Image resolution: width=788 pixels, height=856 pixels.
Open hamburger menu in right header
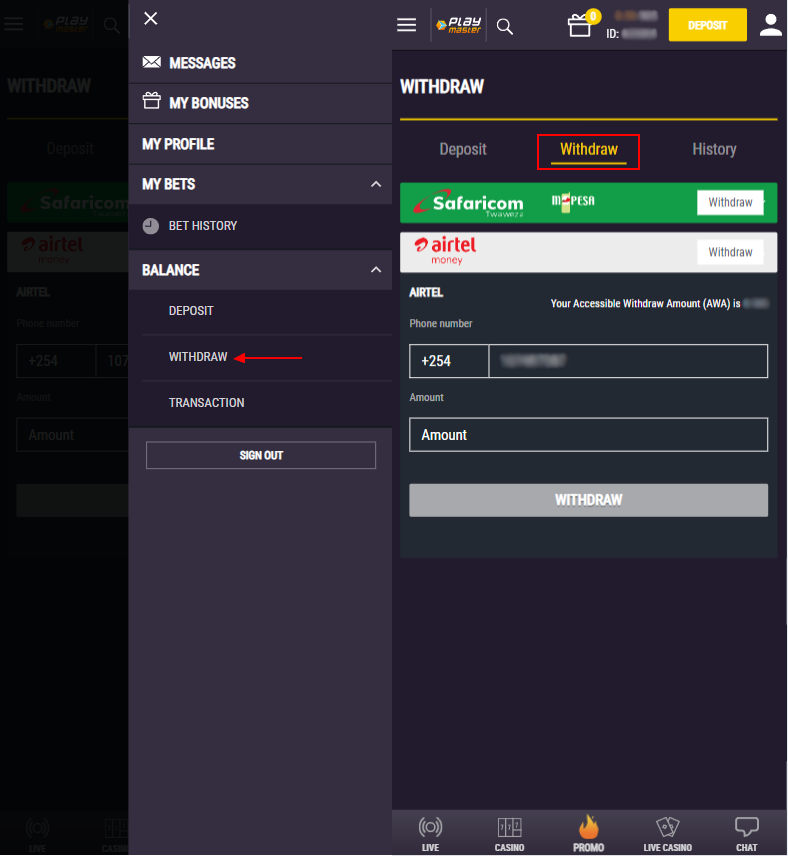click(x=406, y=25)
